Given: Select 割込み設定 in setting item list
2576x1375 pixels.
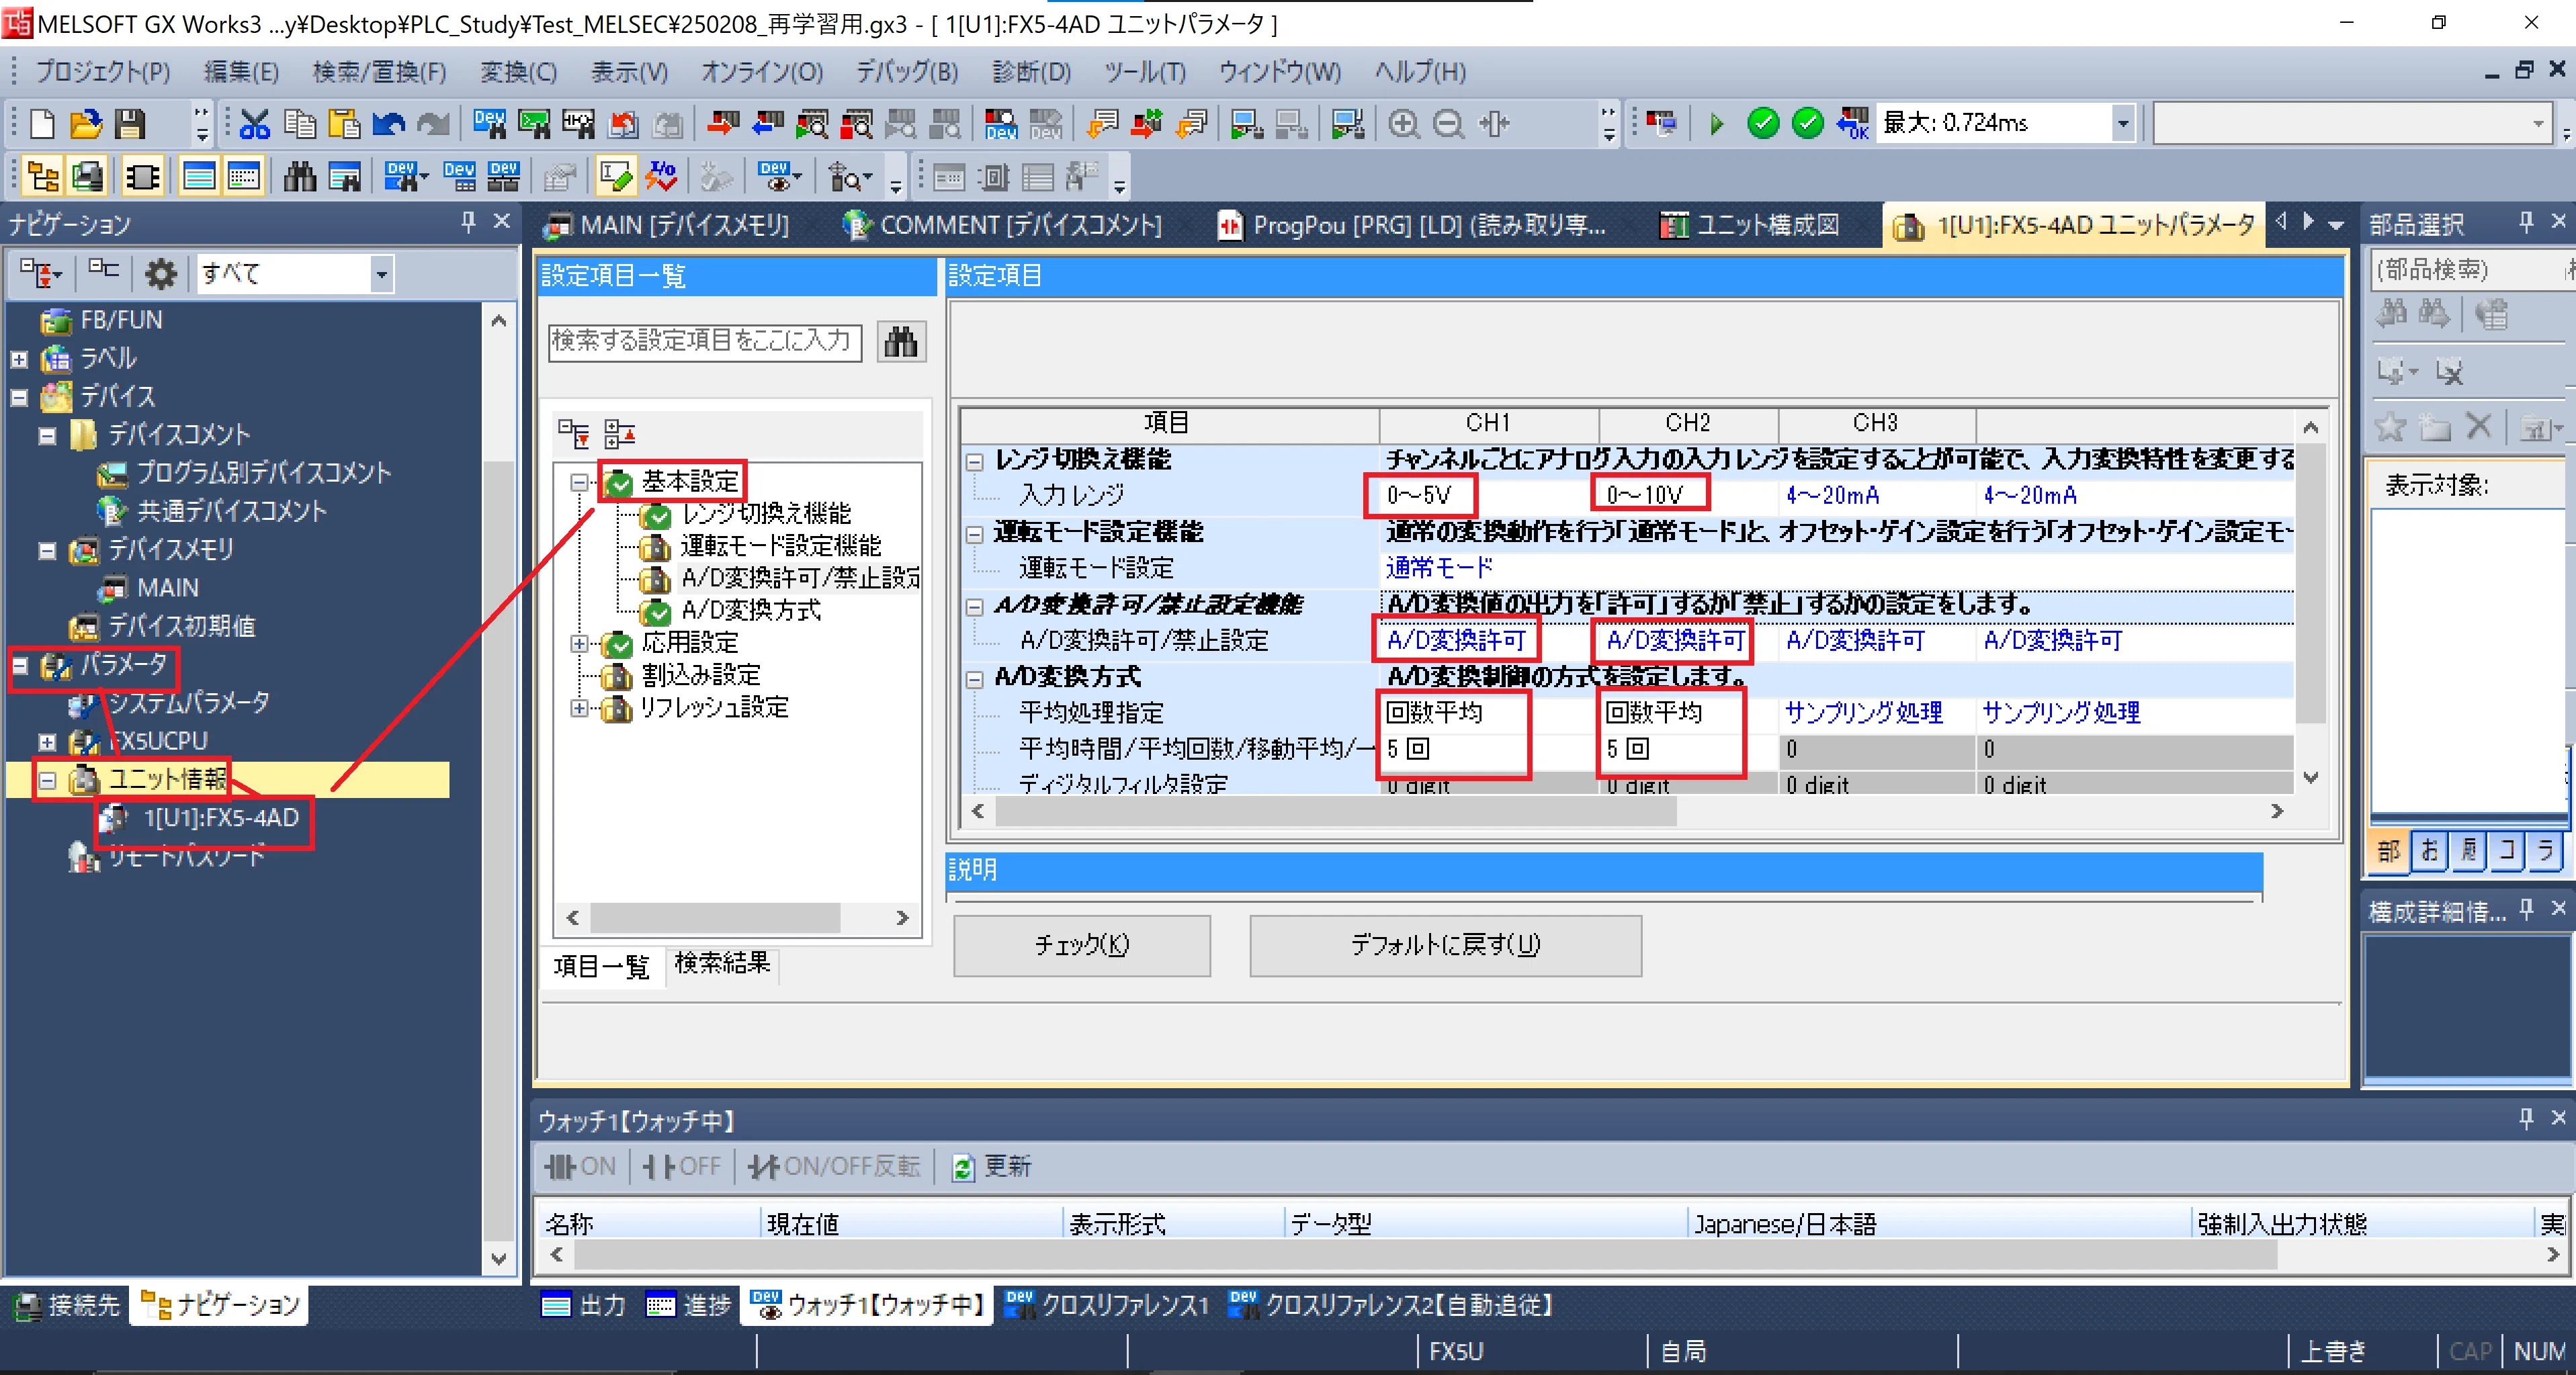Looking at the screenshot, I should click(x=701, y=675).
